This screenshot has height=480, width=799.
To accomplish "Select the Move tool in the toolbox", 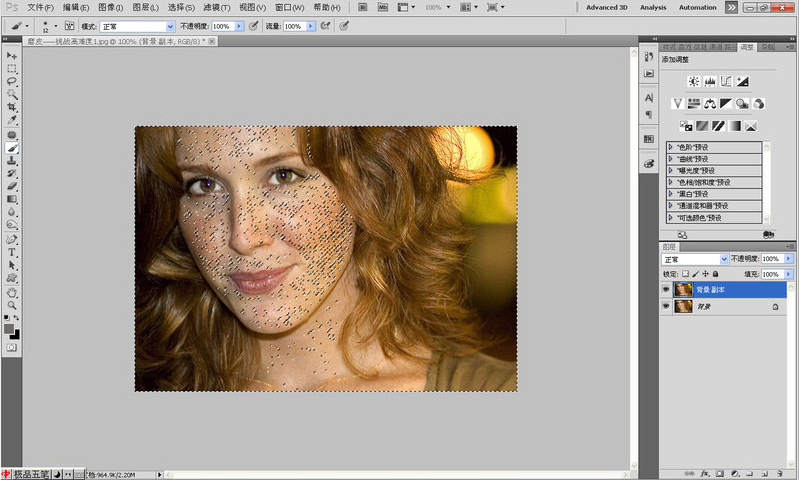I will (x=12, y=56).
